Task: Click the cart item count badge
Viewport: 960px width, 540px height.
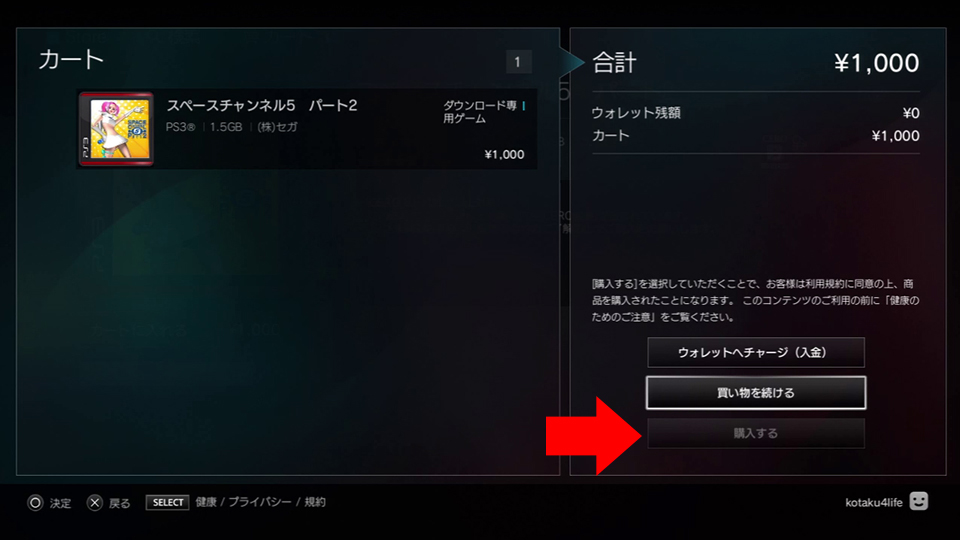Action: (x=518, y=62)
